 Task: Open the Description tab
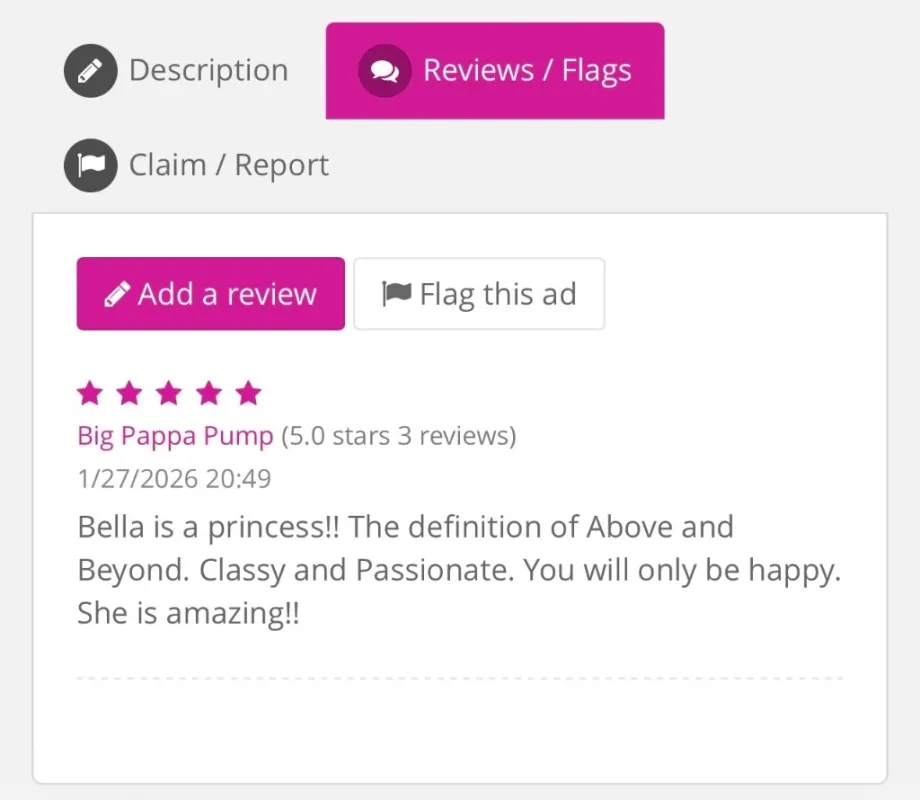pos(208,71)
